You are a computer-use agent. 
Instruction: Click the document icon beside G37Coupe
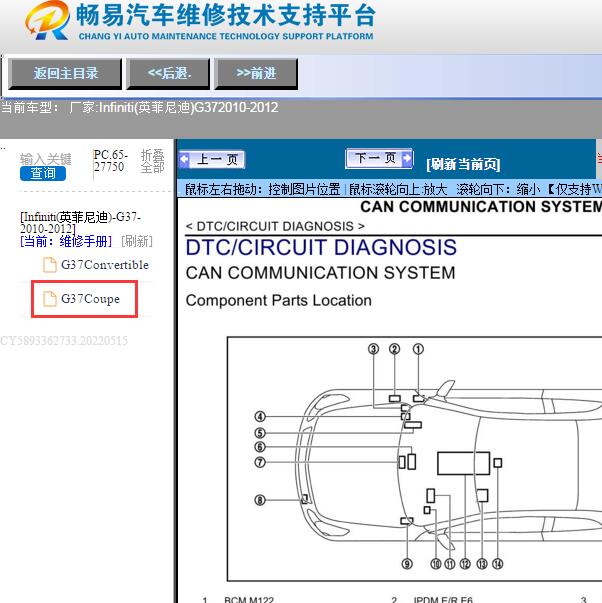50,299
